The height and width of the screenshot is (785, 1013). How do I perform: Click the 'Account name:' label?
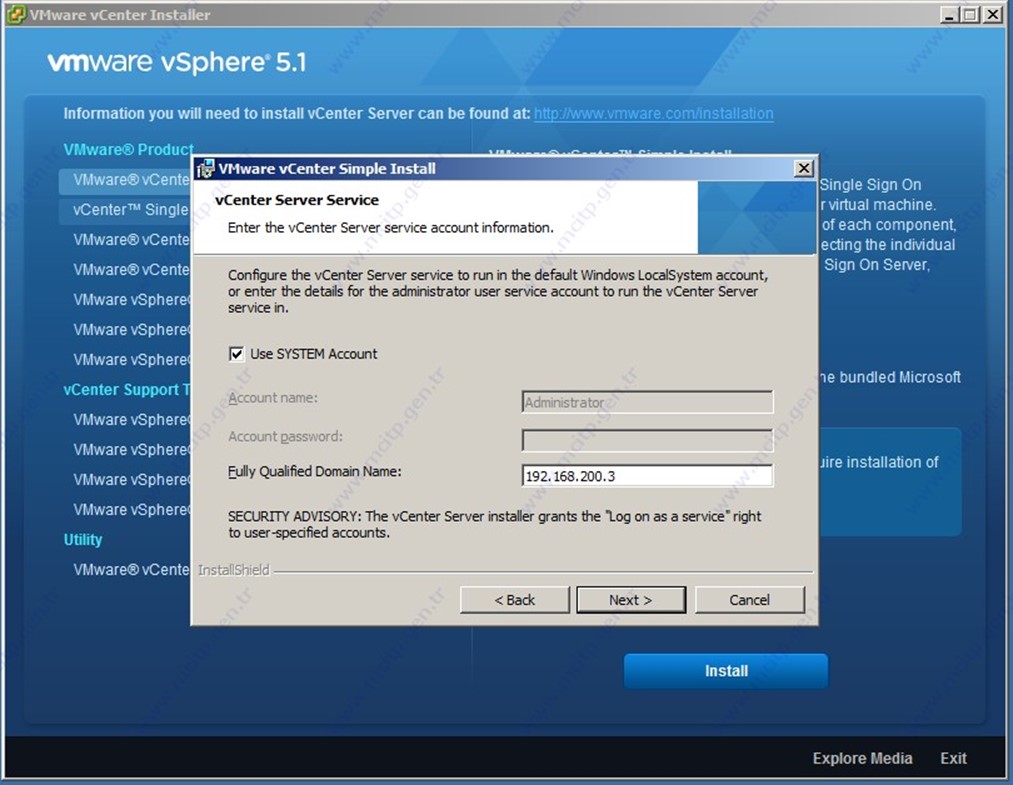pyautogui.click(x=273, y=397)
